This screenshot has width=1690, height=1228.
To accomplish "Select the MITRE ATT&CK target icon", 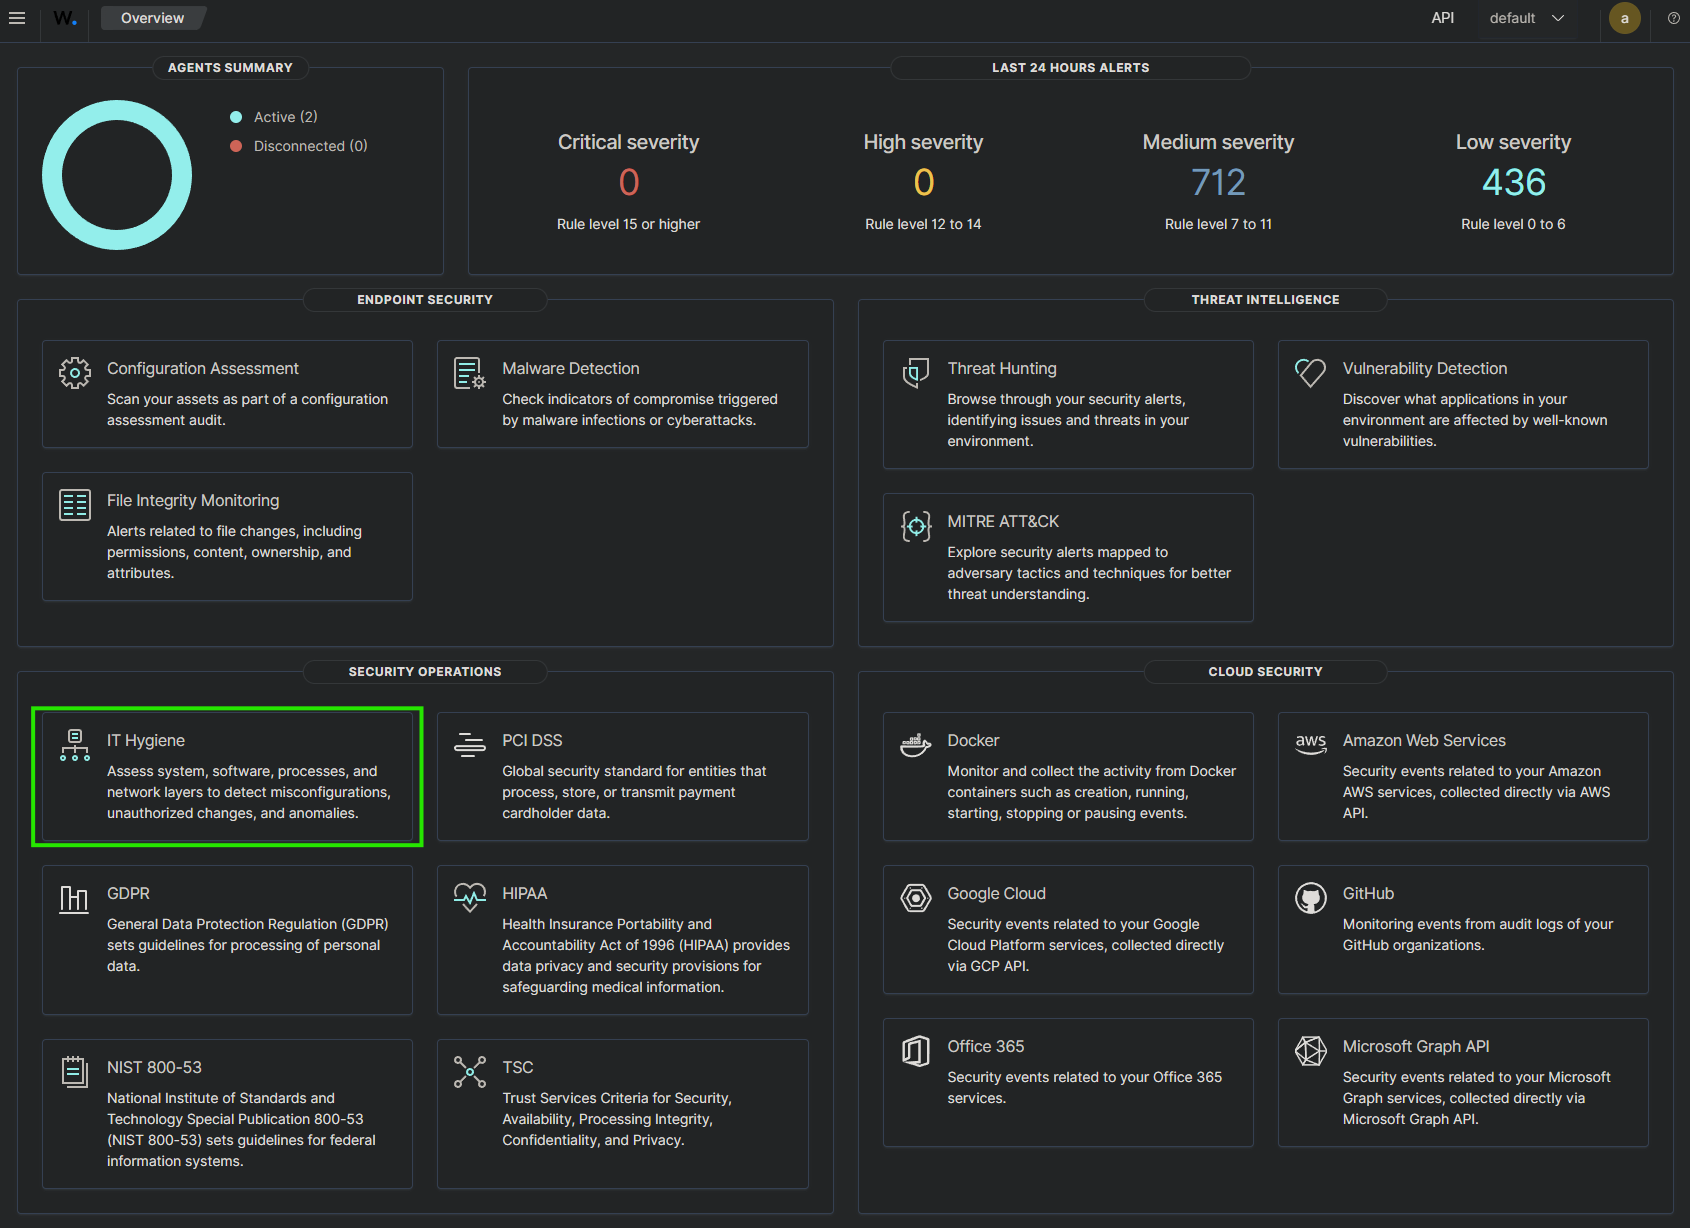I will 915,526.
